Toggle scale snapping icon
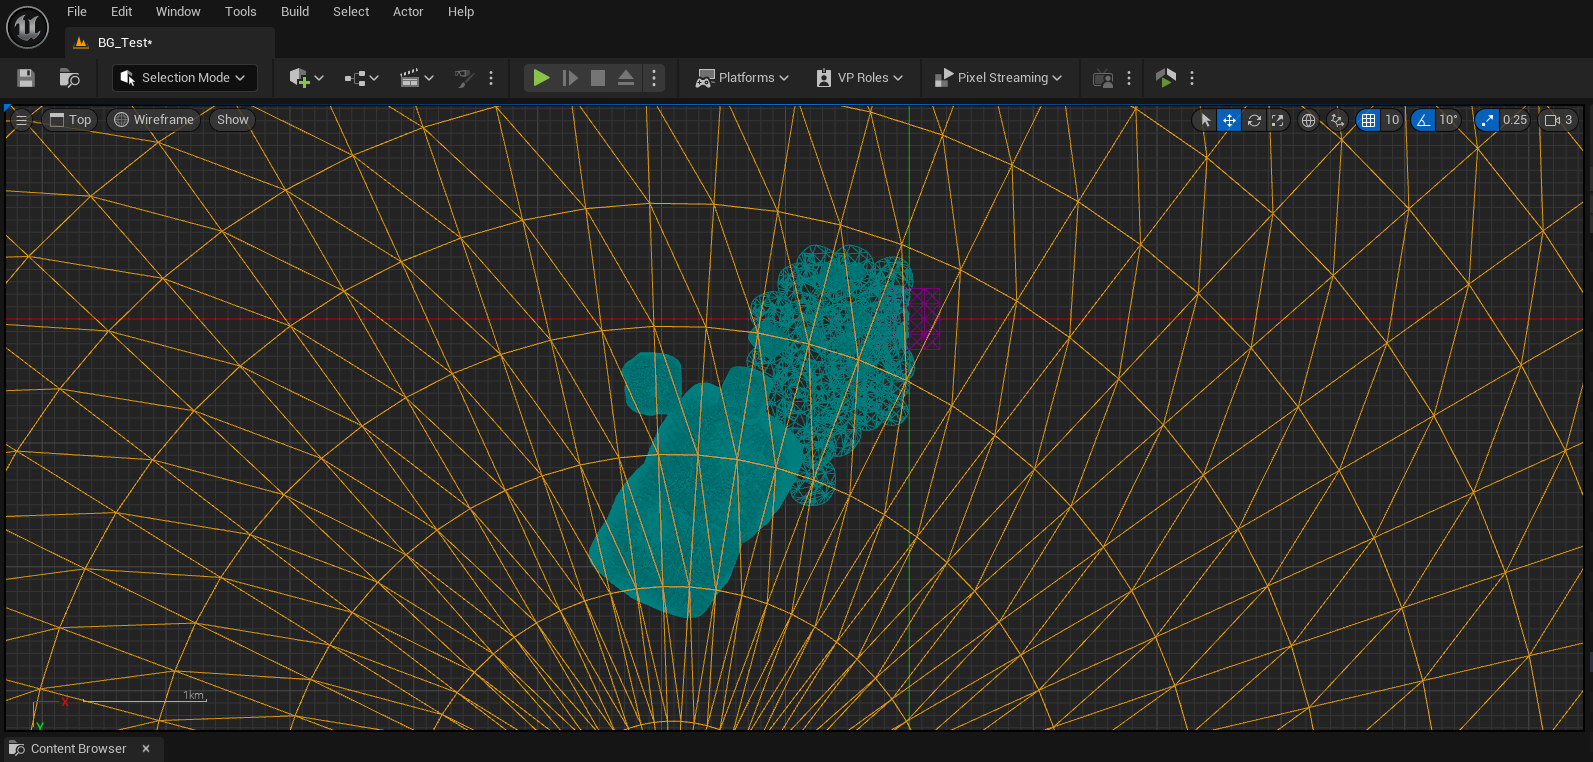The width and height of the screenshot is (1593, 762). pyautogui.click(x=1487, y=120)
